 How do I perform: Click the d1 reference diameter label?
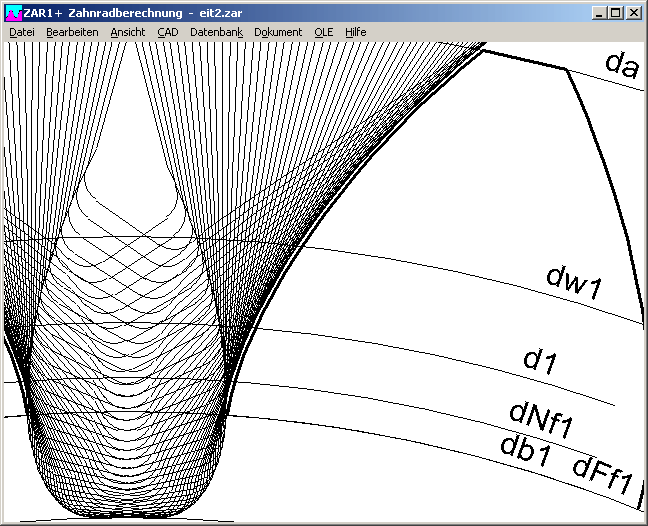click(540, 362)
